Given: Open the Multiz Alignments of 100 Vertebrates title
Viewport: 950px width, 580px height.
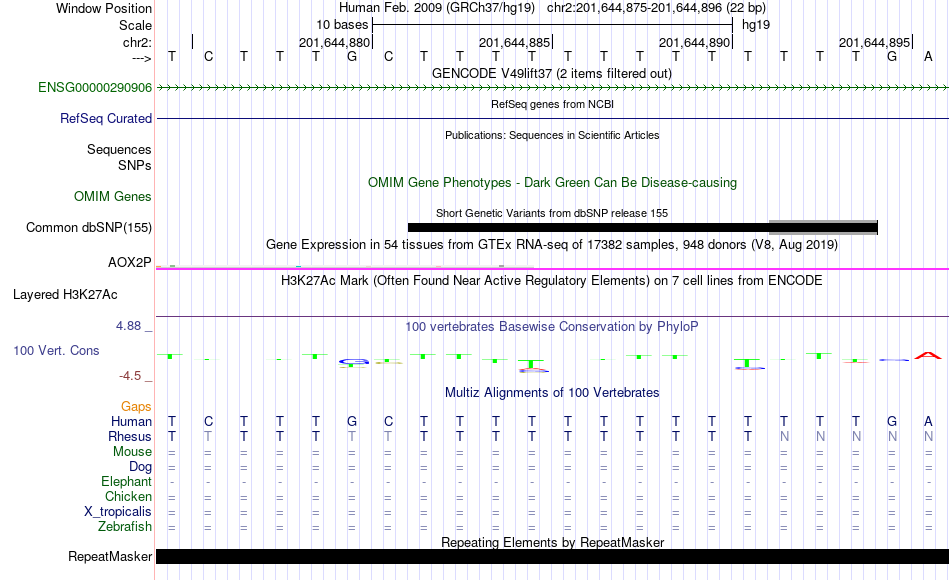Looking at the screenshot, I should click(x=552, y=393).
